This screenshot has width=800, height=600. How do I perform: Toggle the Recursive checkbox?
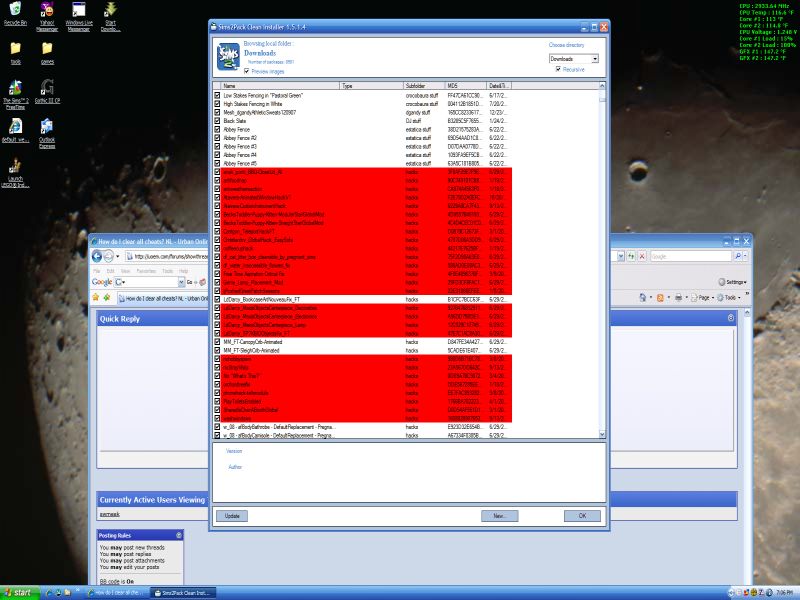coord(558,69)
